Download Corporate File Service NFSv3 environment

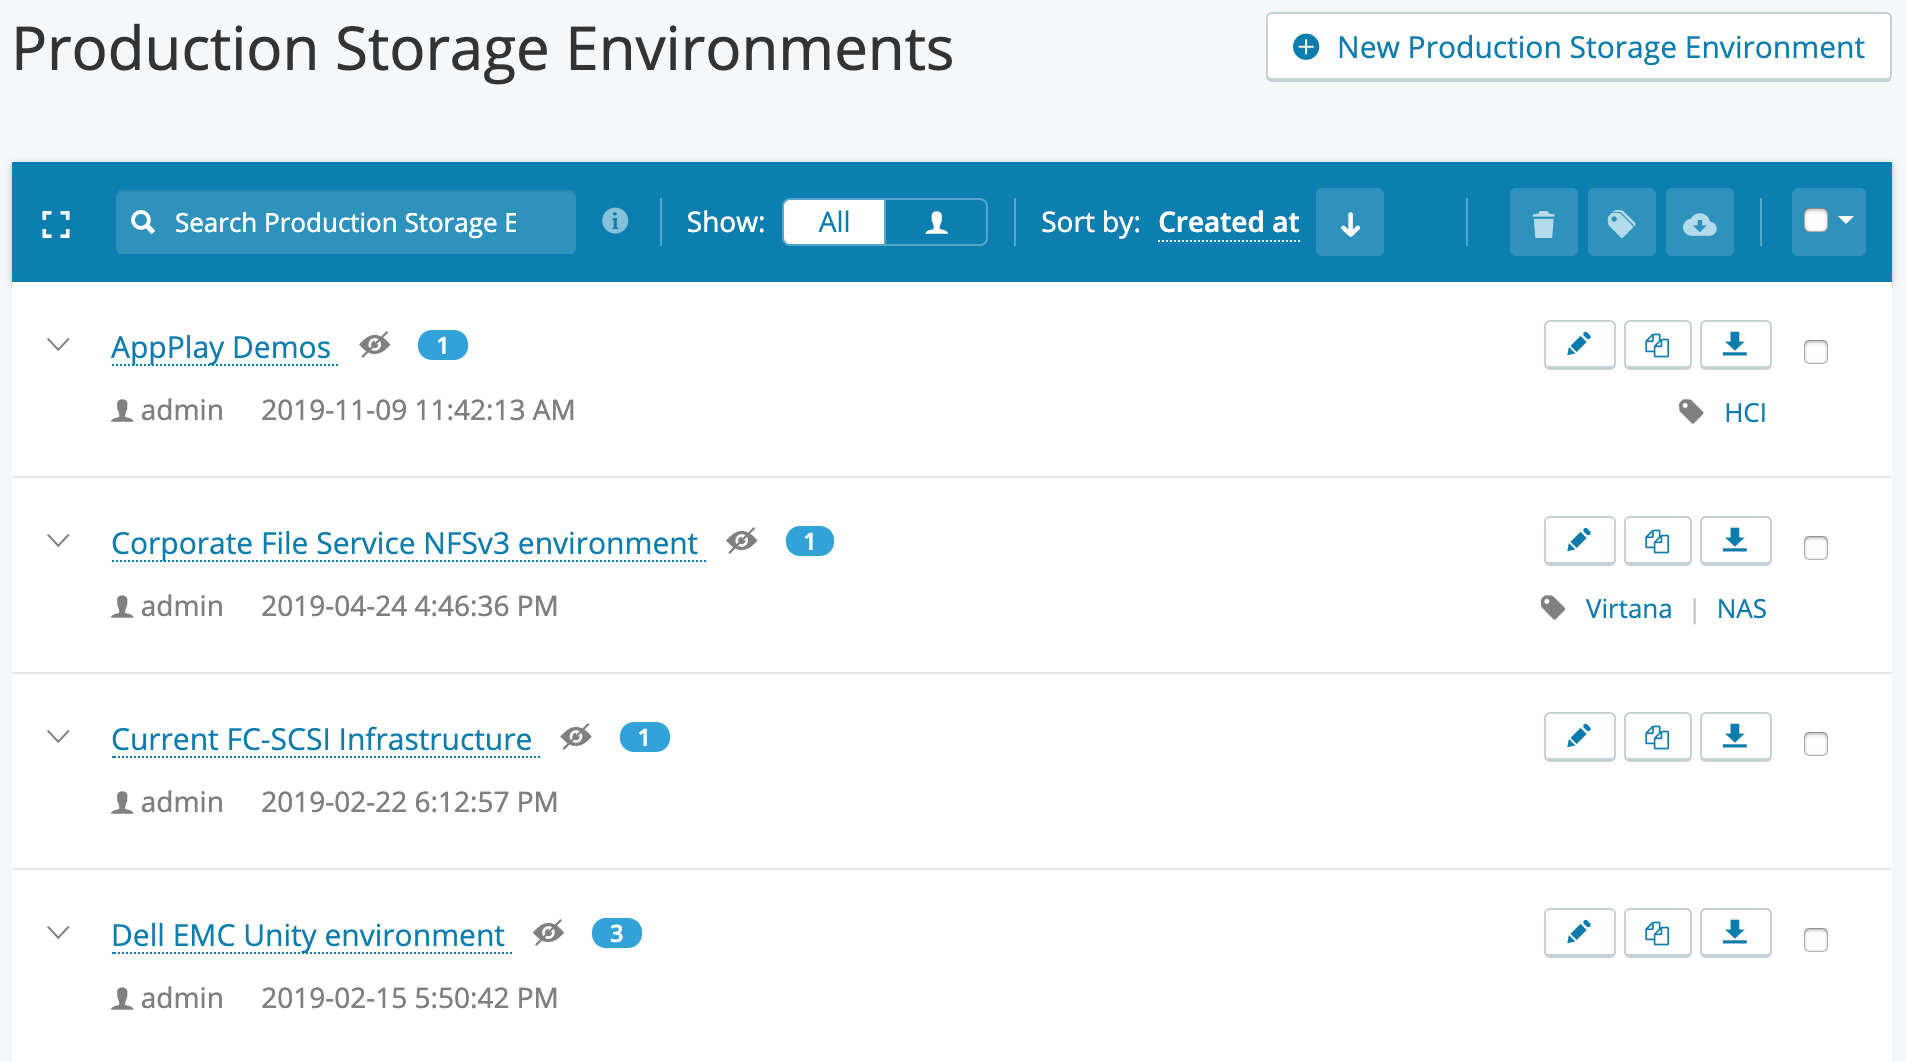point(1736,541)
